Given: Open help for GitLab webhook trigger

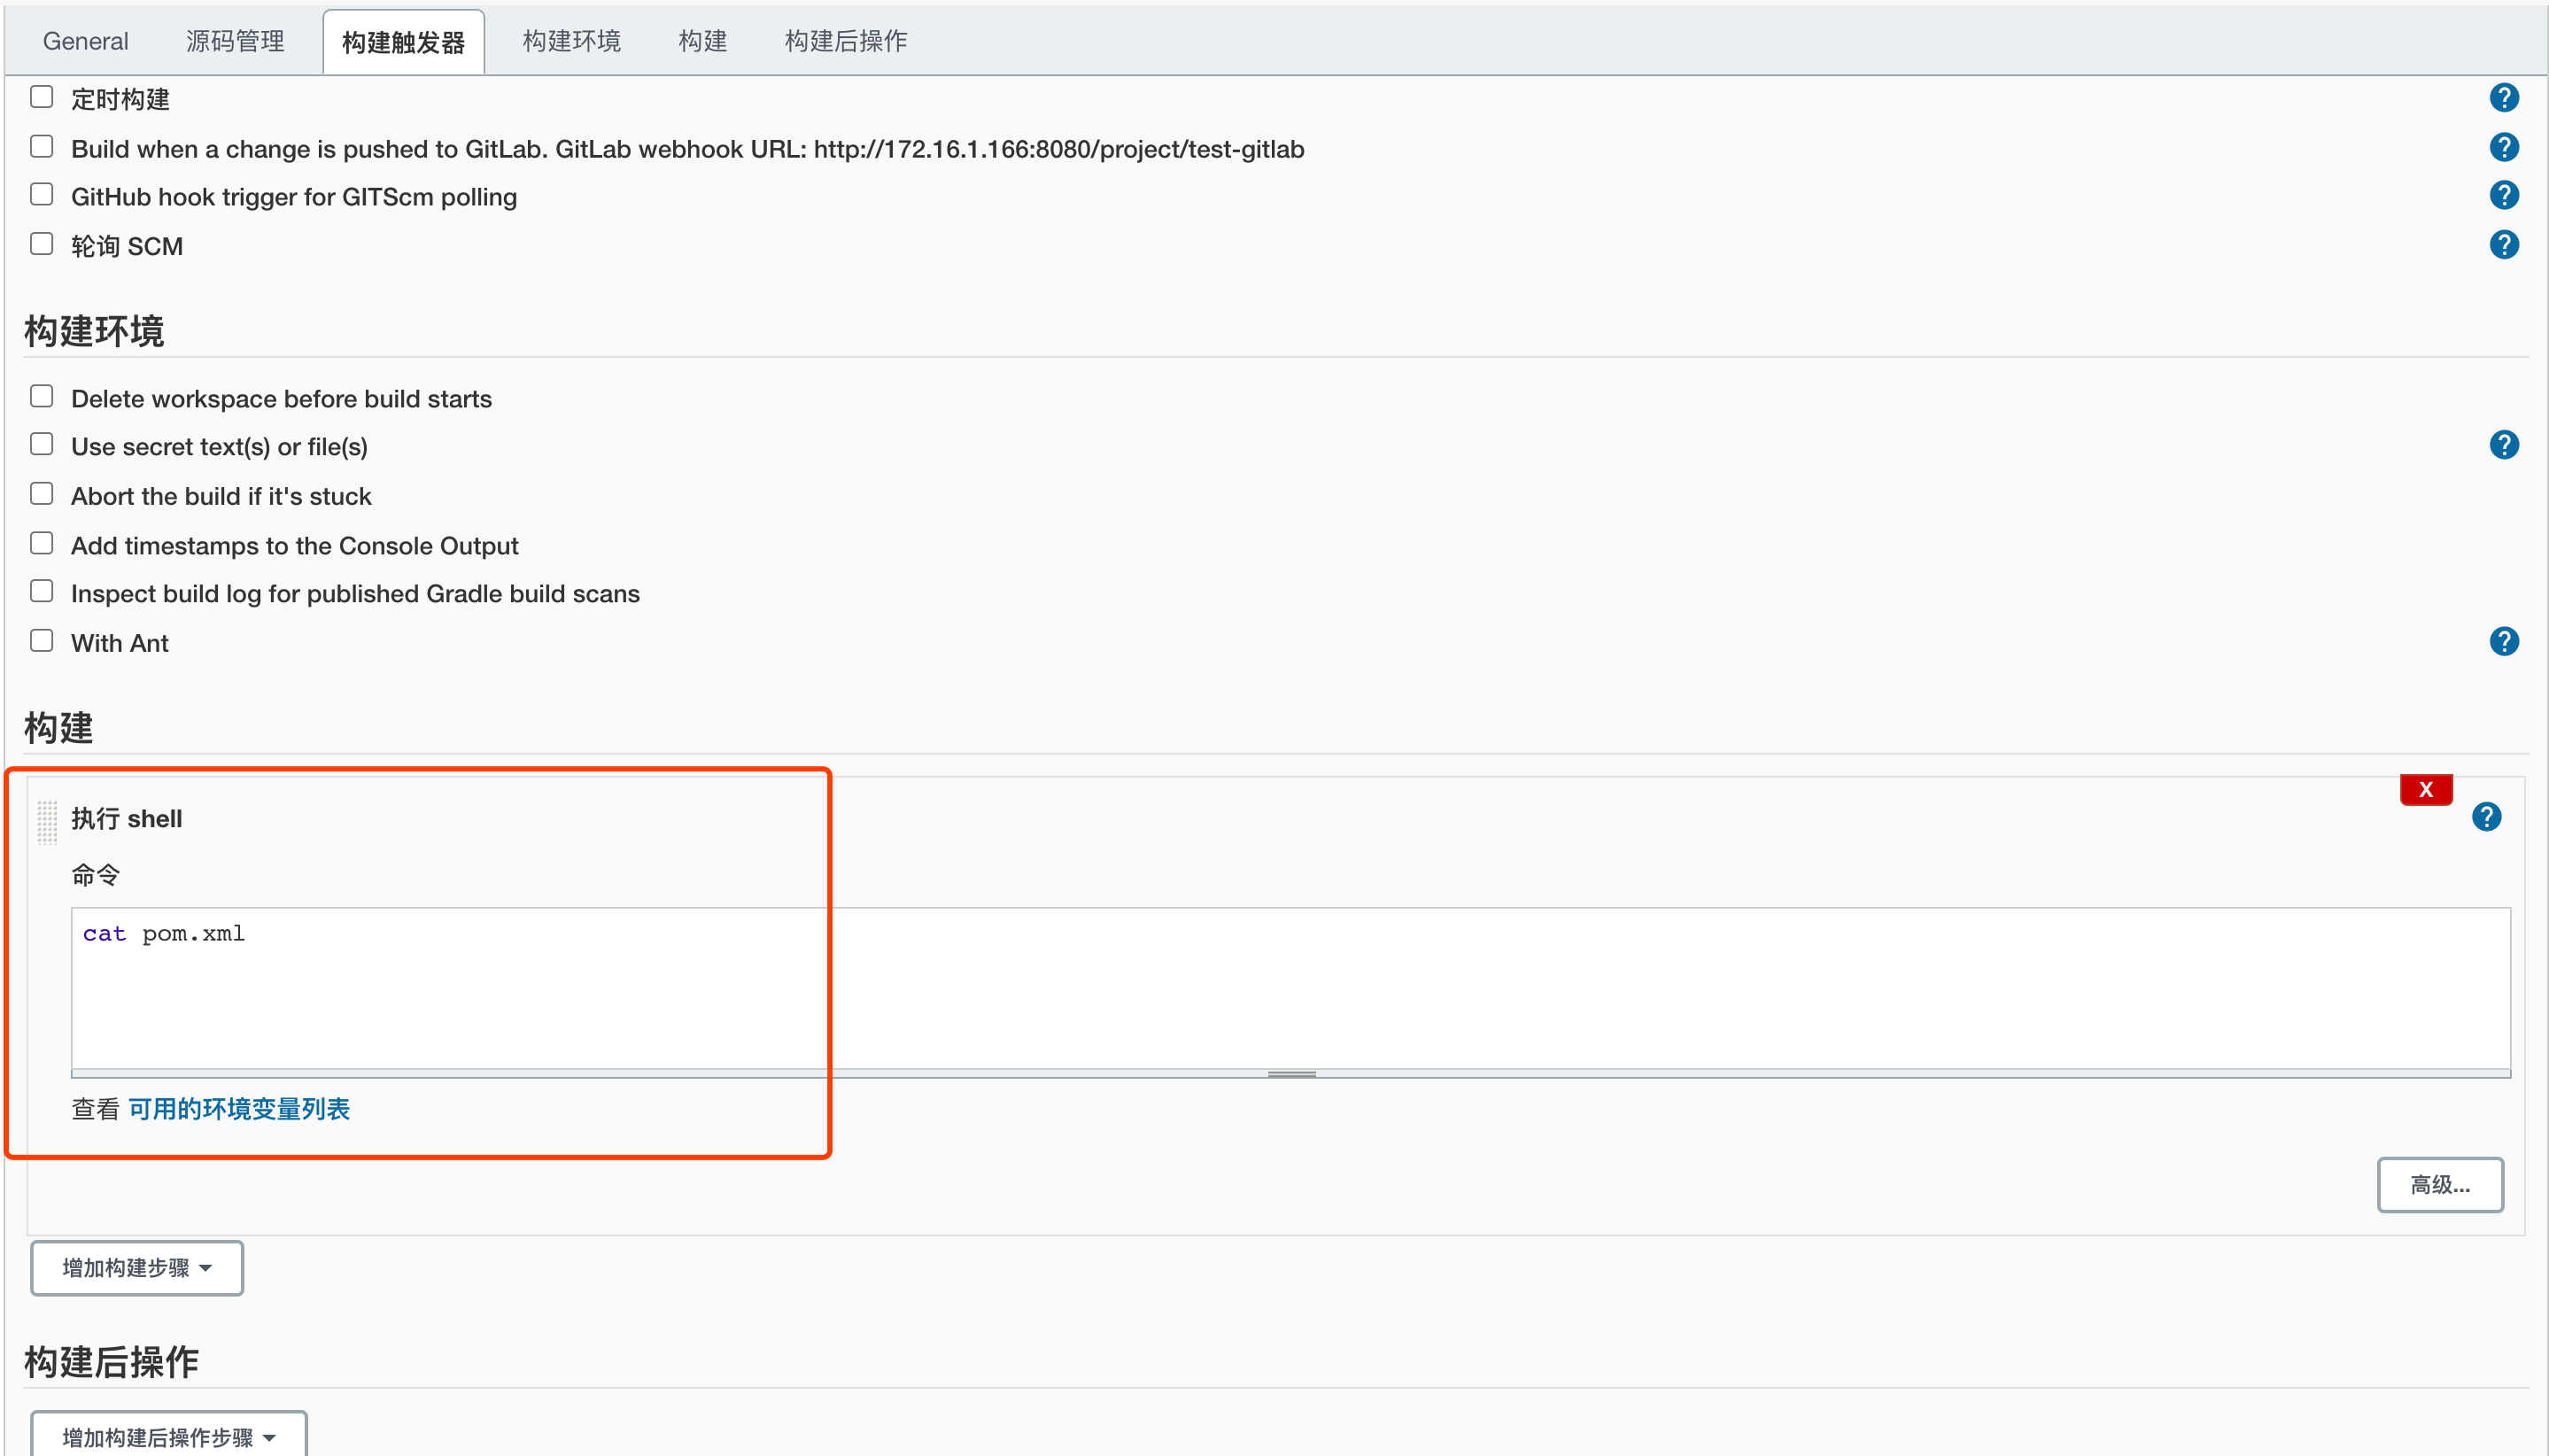Looking at the screenshot, I should coord(2503,147).
